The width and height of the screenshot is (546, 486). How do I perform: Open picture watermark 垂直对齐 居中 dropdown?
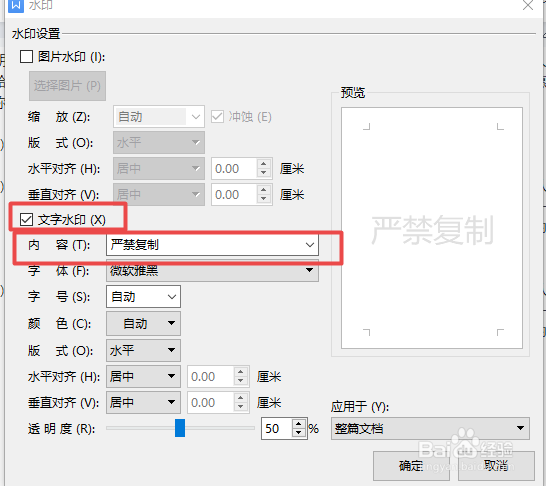tap(159, 194)
